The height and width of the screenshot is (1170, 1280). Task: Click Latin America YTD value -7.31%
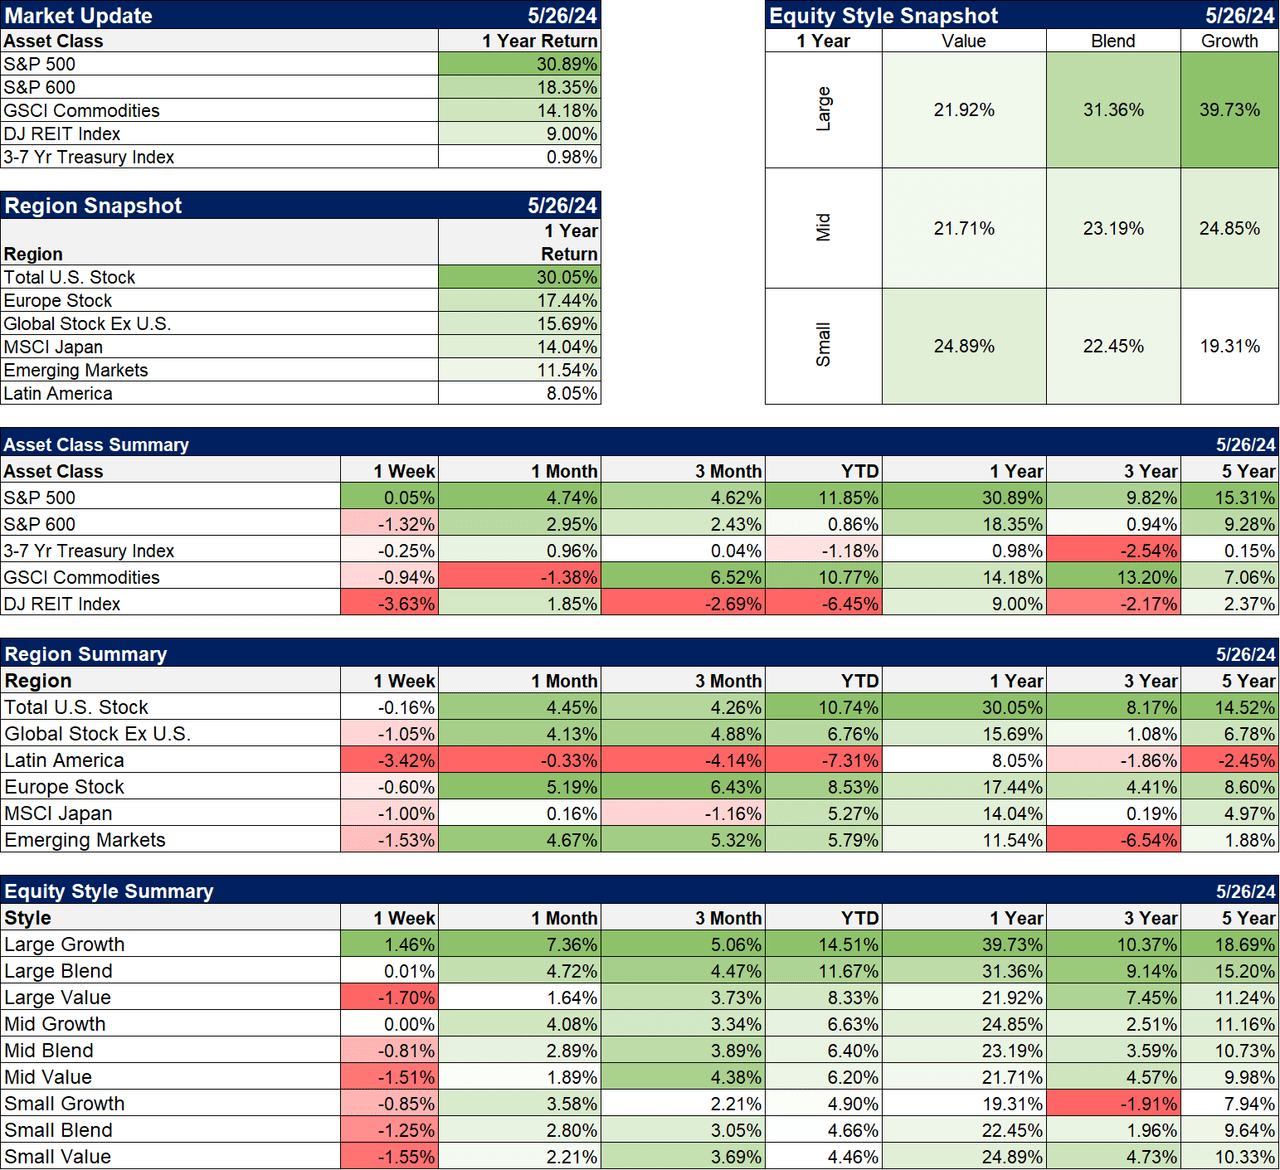pyautogui.click(x=823, y=760)
